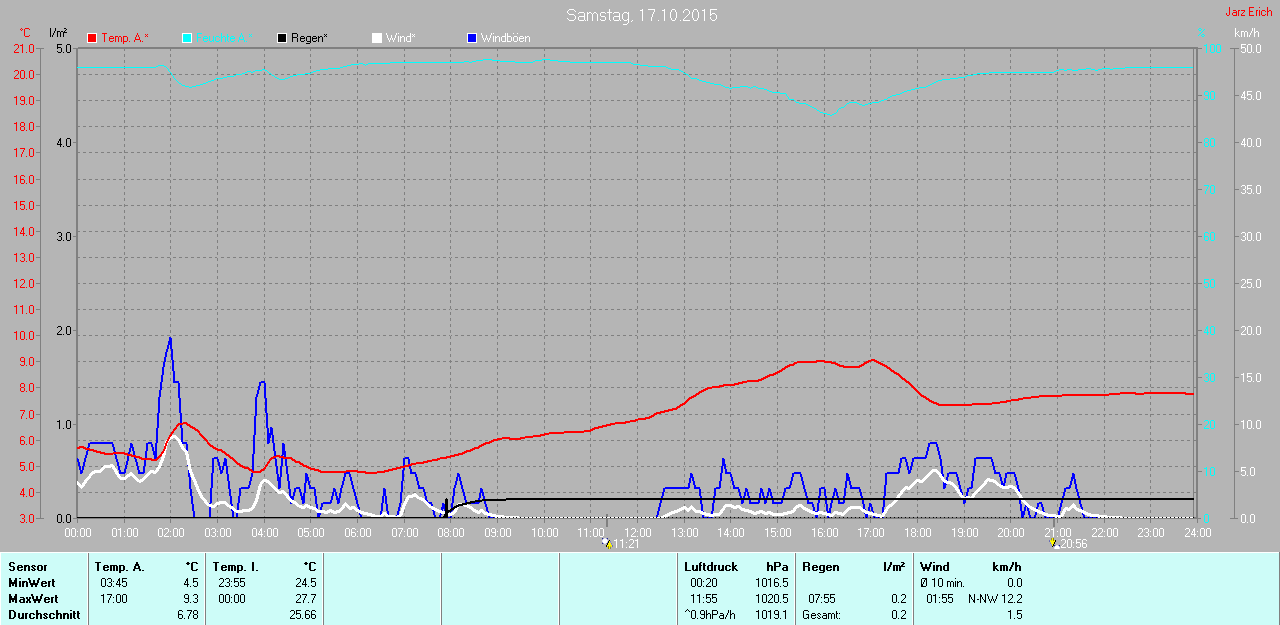
Task: Click the Sensor header cell
Action: [x=27, y=567]
